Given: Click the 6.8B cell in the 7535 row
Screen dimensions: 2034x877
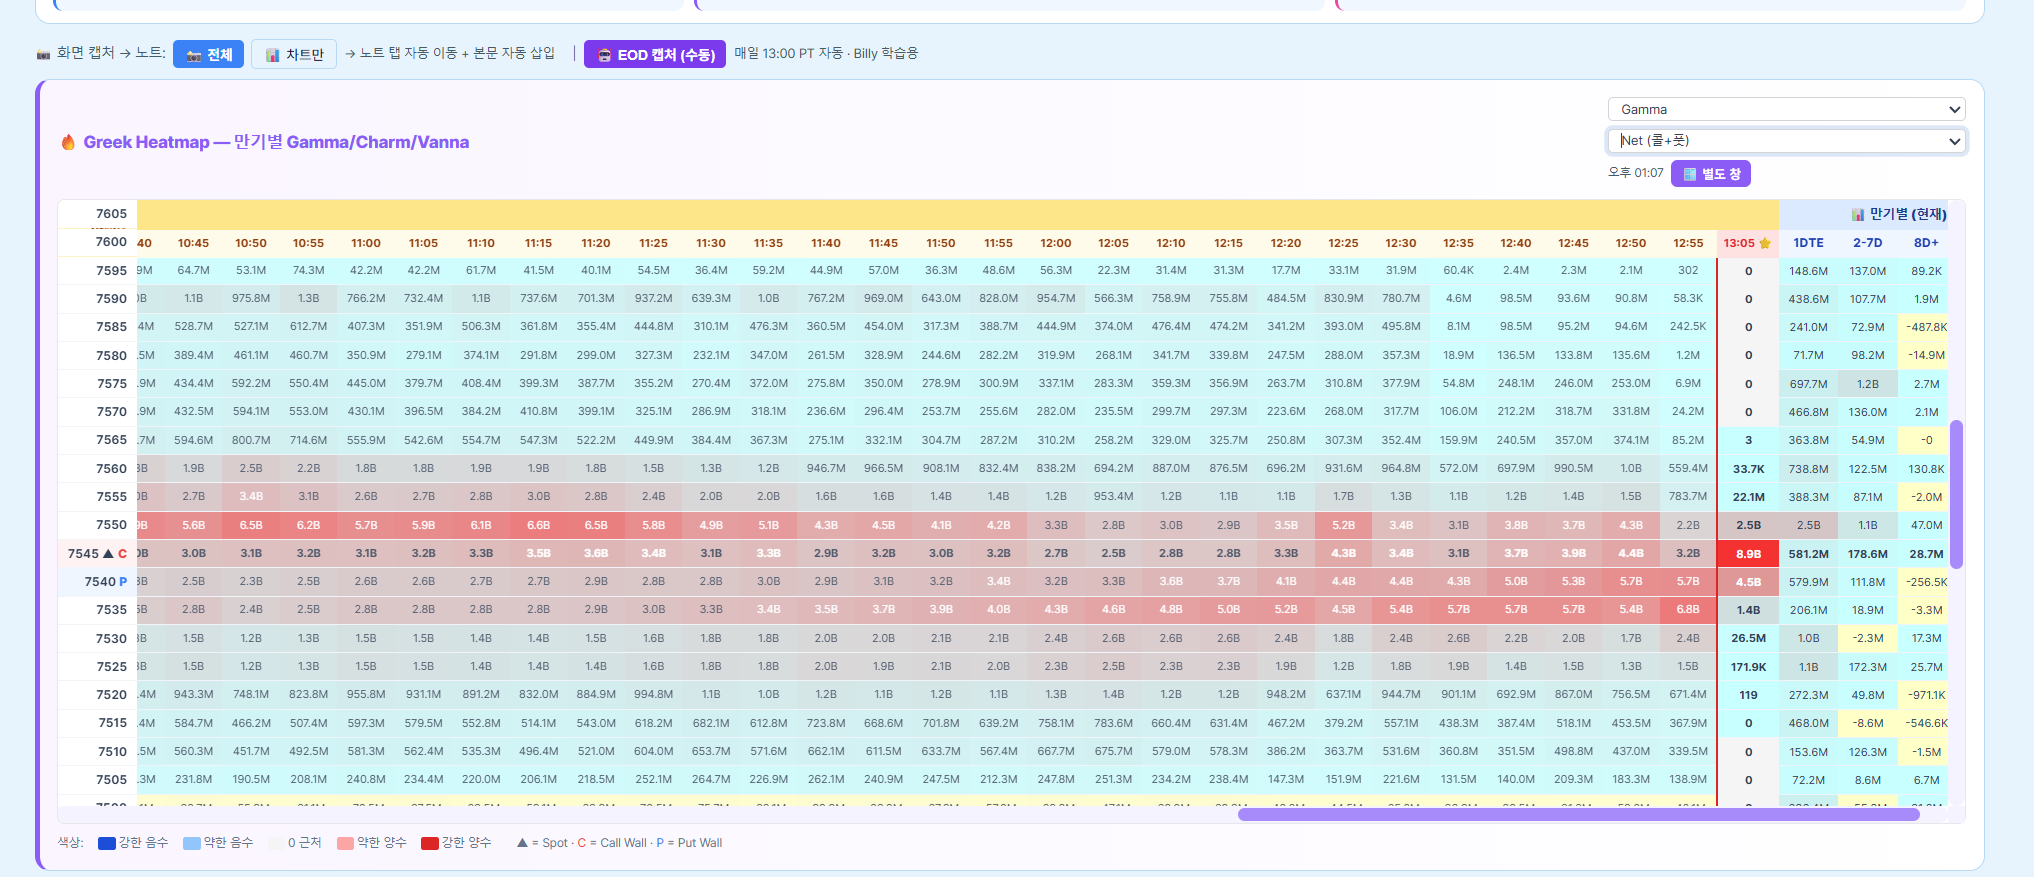Looking at the screenshot, I should pos(1688,610).
